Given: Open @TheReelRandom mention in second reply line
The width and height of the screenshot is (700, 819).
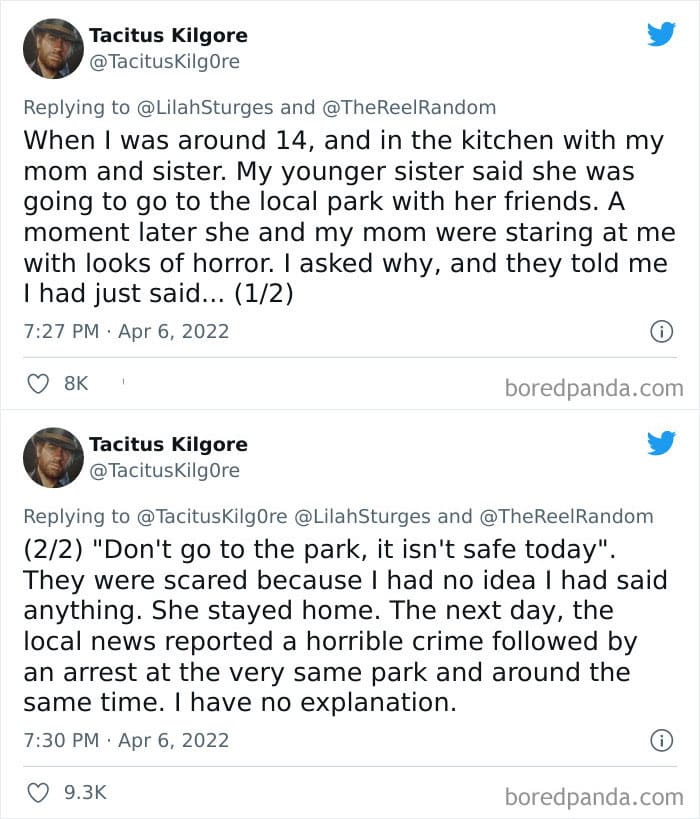Looking at the screenshot, I should pos(566,517).
